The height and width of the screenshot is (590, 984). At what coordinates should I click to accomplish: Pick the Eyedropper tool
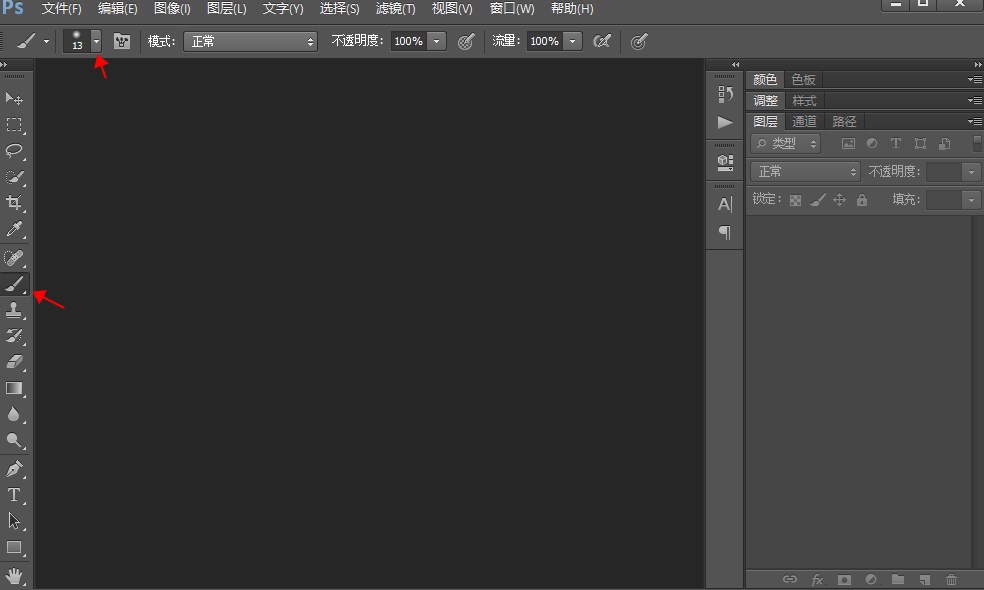pos(14,230)
